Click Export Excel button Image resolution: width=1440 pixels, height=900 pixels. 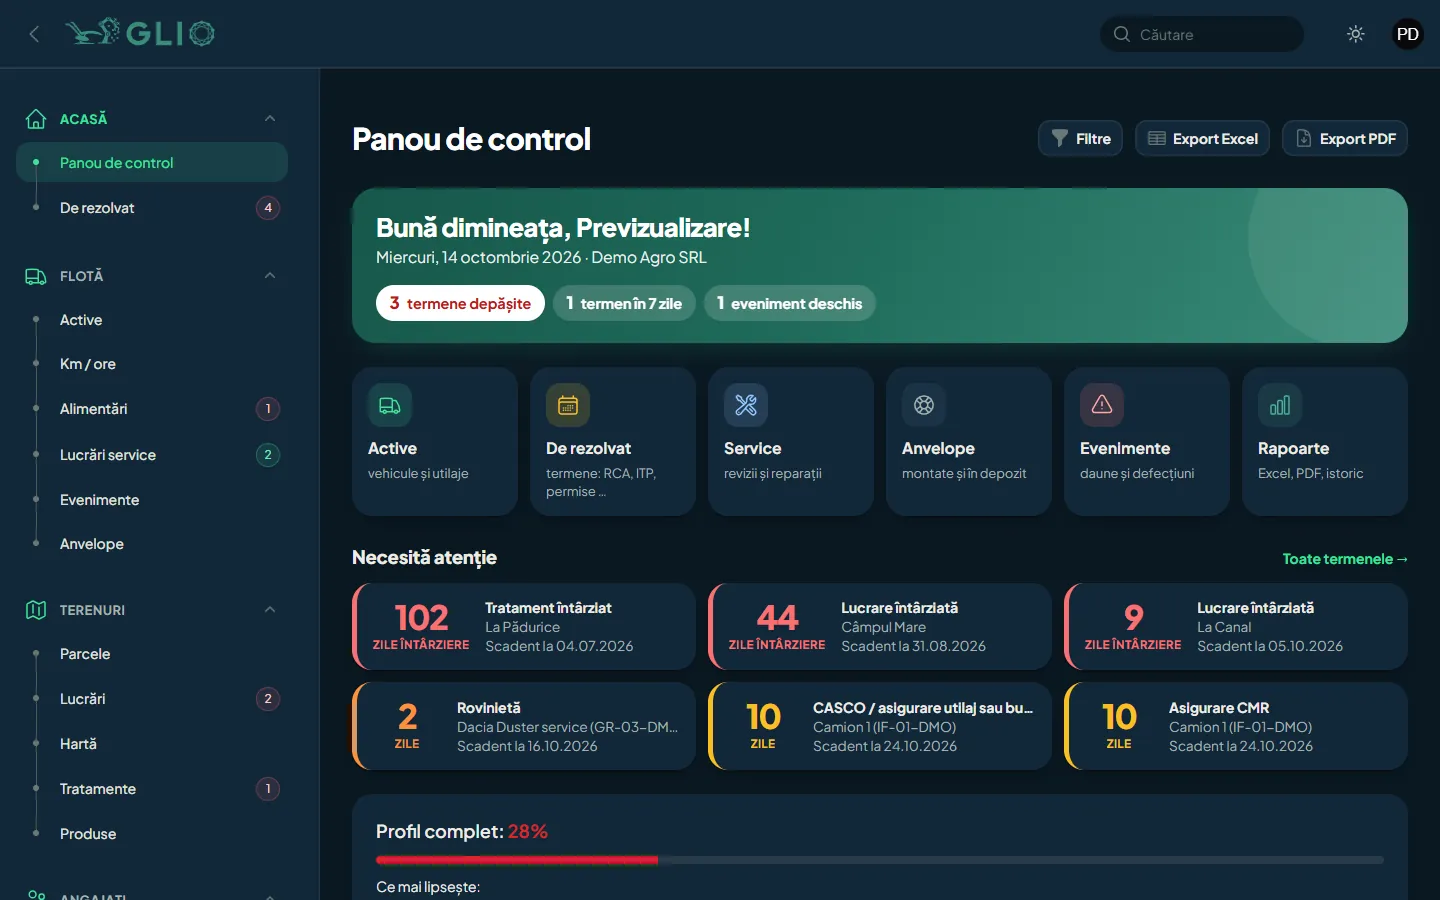point(1202,139)
